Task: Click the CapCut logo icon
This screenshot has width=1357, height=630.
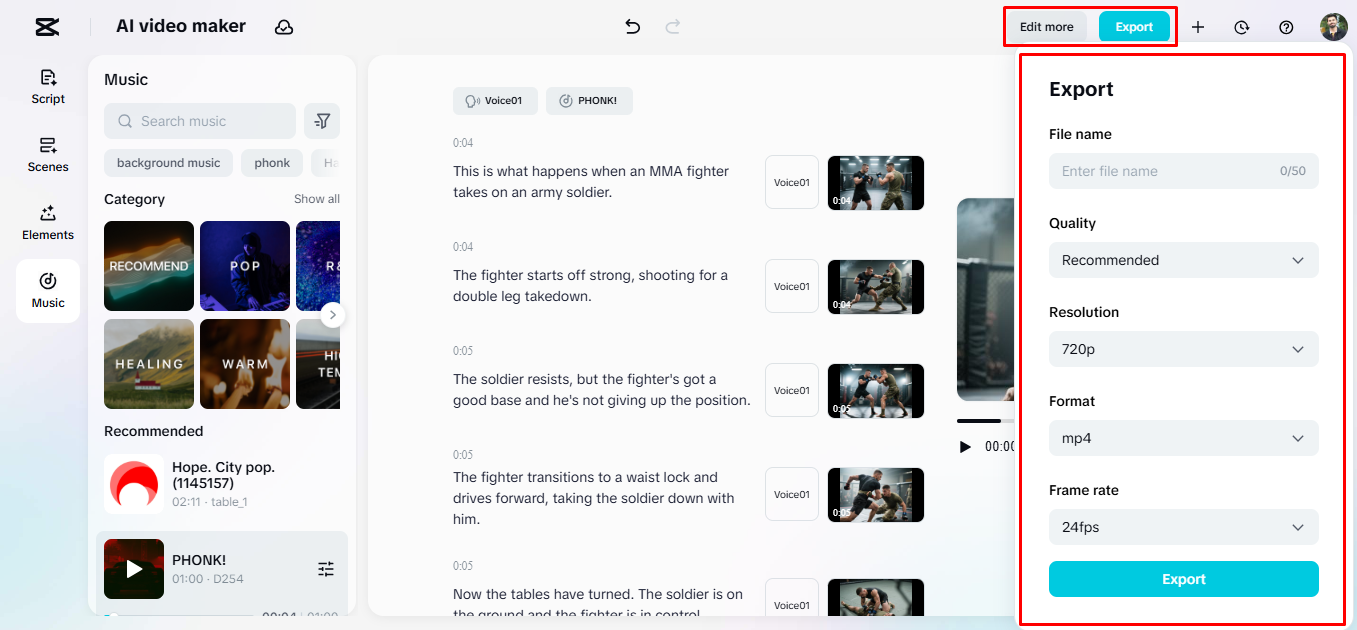Action: pyautogui.click(x=46, y=27)
